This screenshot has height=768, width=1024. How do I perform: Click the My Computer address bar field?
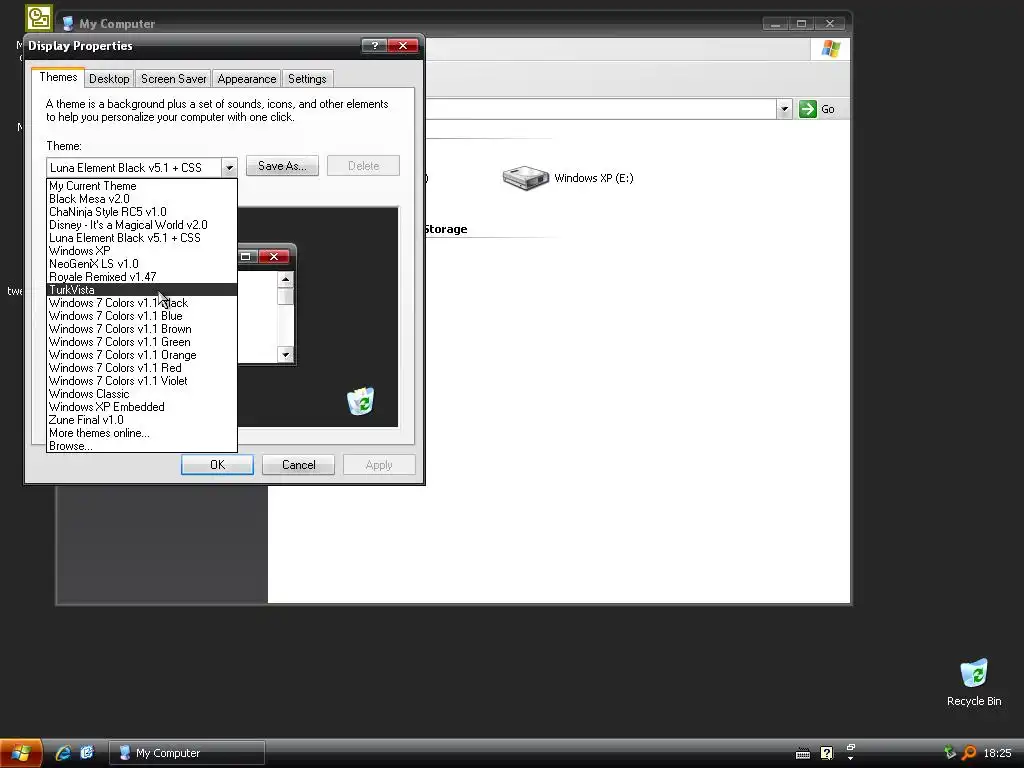point(601,109)
